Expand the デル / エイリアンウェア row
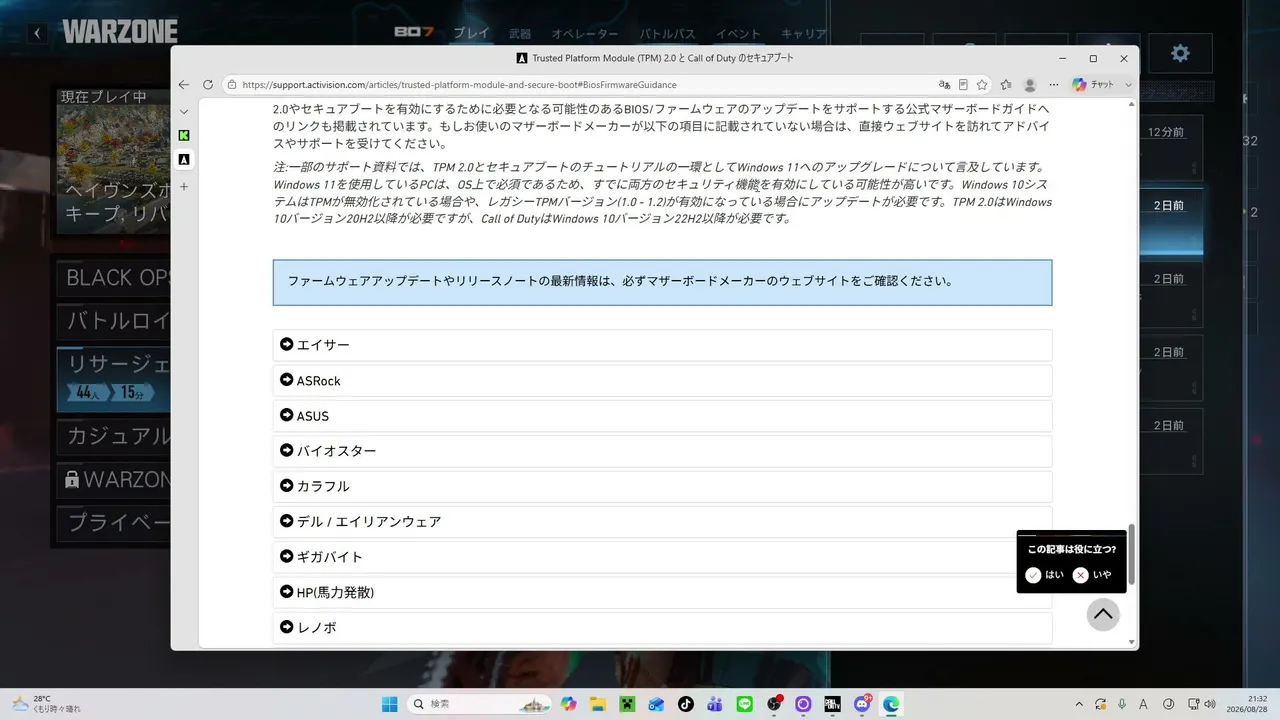 tap(662, 521)
